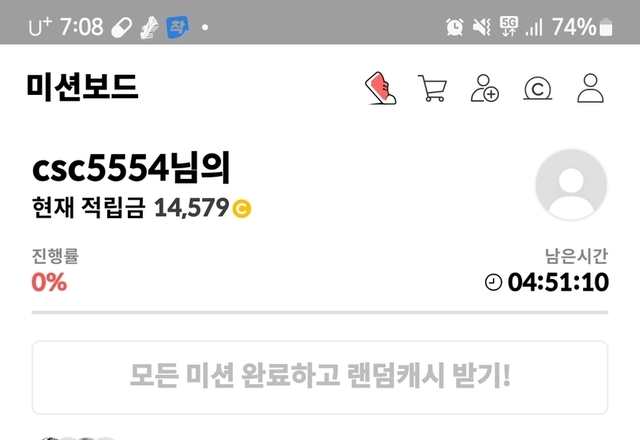
Task: Open the shopping cart store
Action: pos(432,88)
